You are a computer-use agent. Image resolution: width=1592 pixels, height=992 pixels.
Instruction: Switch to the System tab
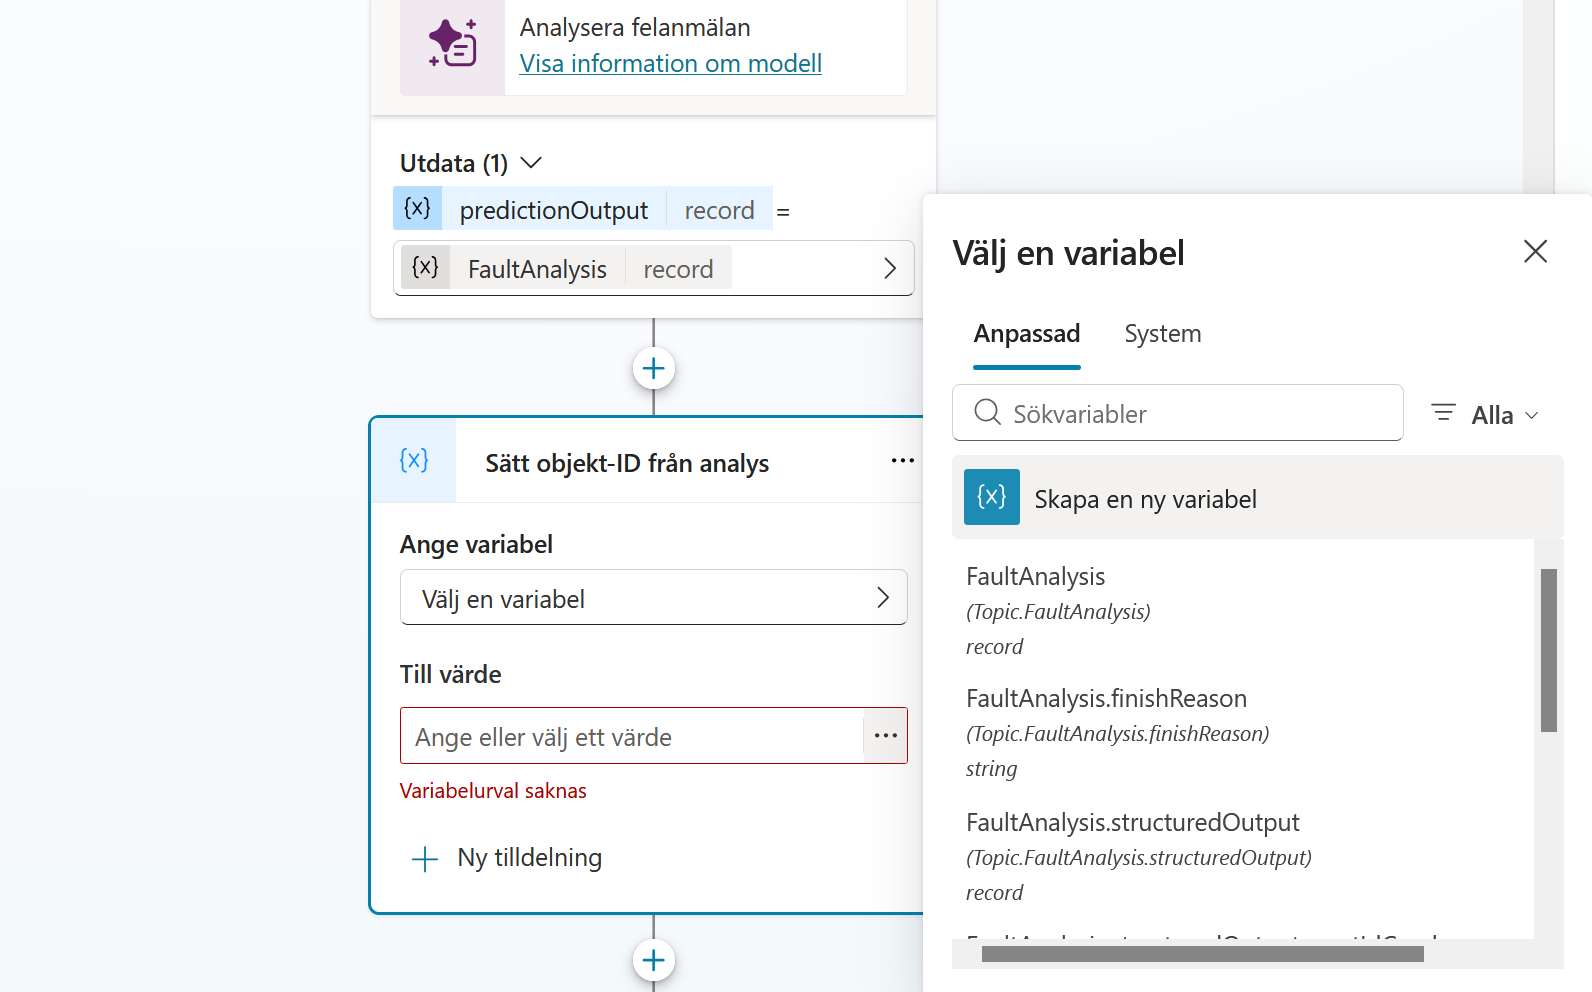coord(1163,334)
